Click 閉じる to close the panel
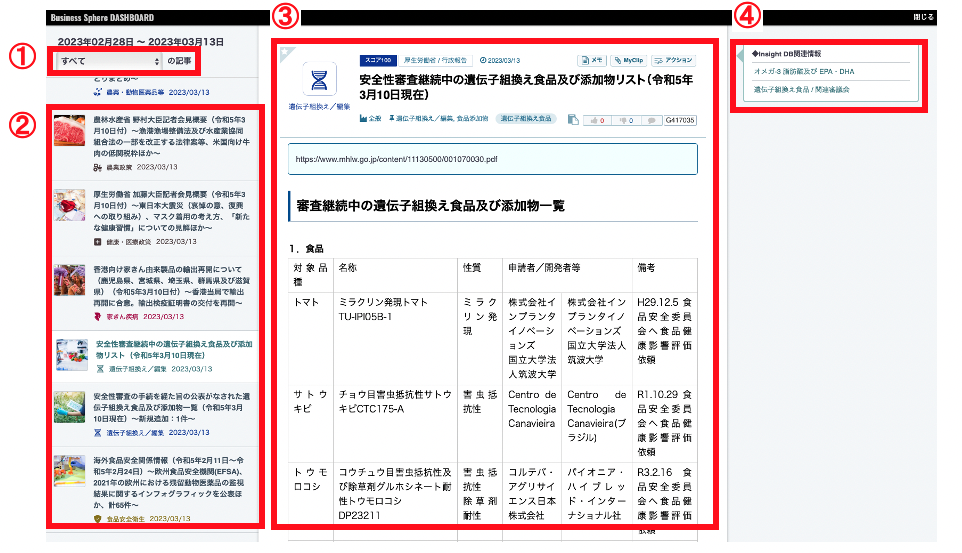962x553 pixels. 923,17
